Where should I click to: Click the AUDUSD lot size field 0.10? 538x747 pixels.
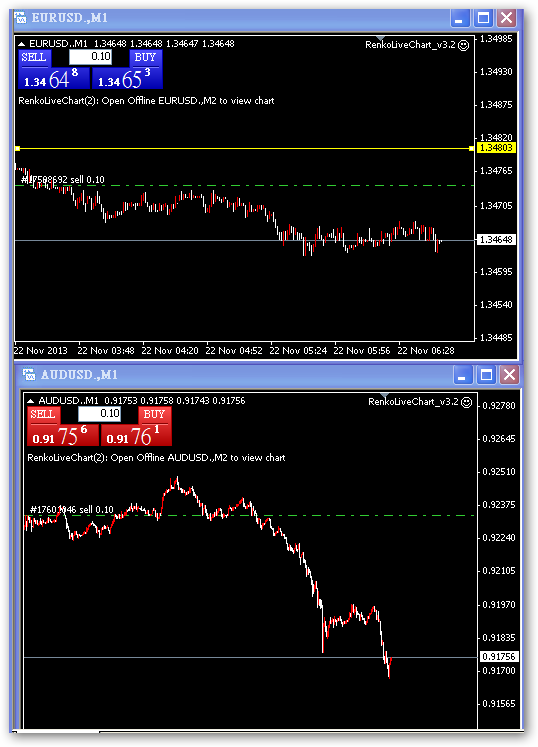(100, 414)
